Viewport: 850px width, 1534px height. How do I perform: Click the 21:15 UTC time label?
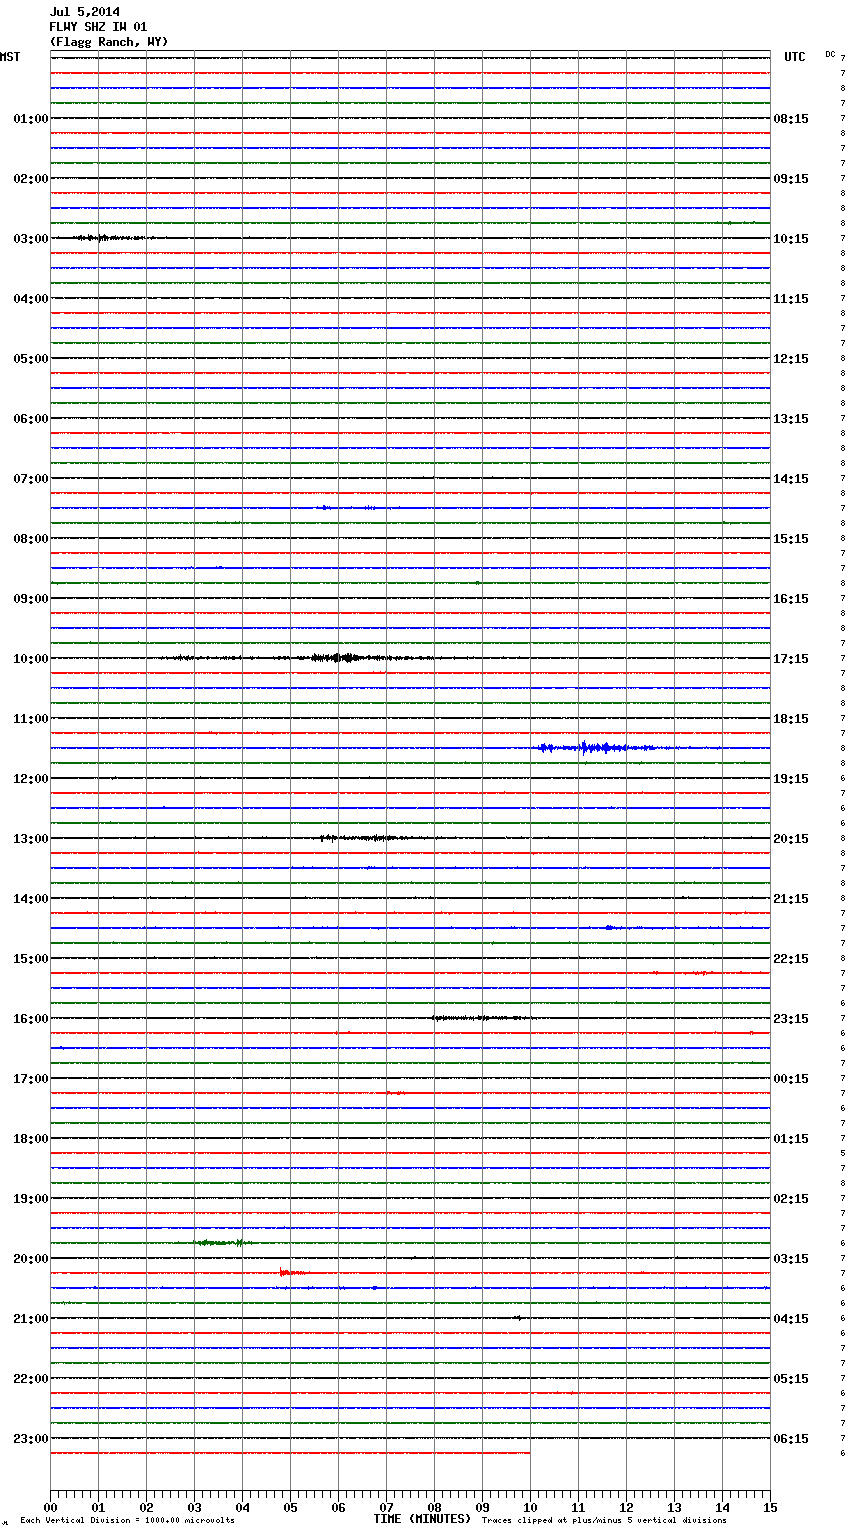click(x=791, y=899)
